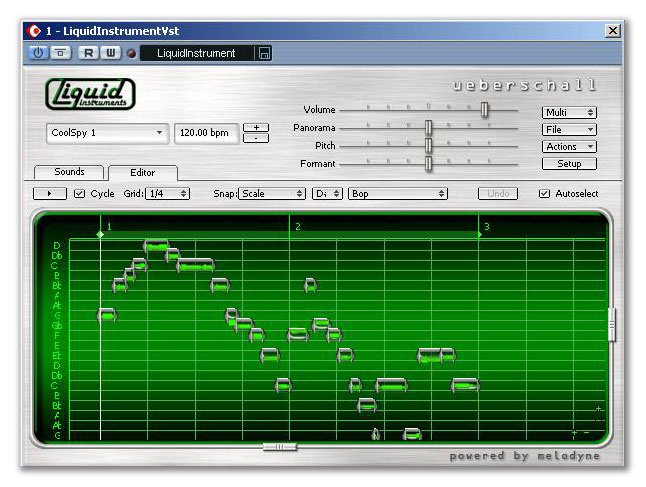Viewport: 646px width, 487px height.
Task: Click the top D pitch label
Action: [x=57, y=246]
